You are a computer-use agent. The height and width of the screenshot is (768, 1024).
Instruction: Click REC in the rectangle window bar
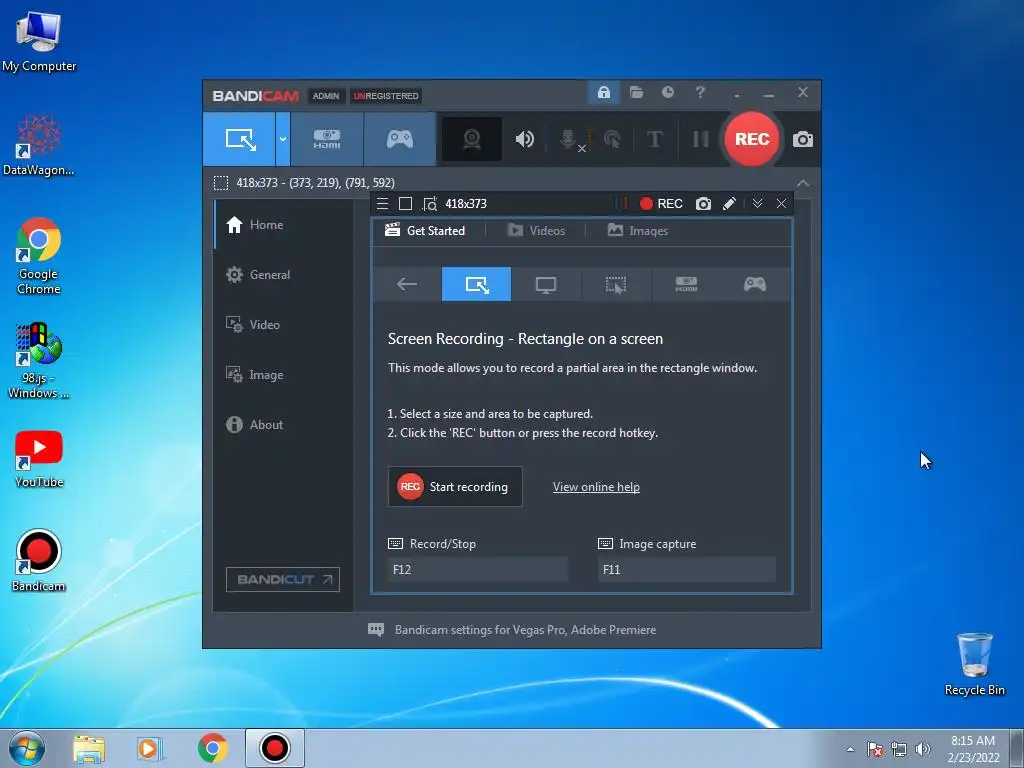click(661, 204)
